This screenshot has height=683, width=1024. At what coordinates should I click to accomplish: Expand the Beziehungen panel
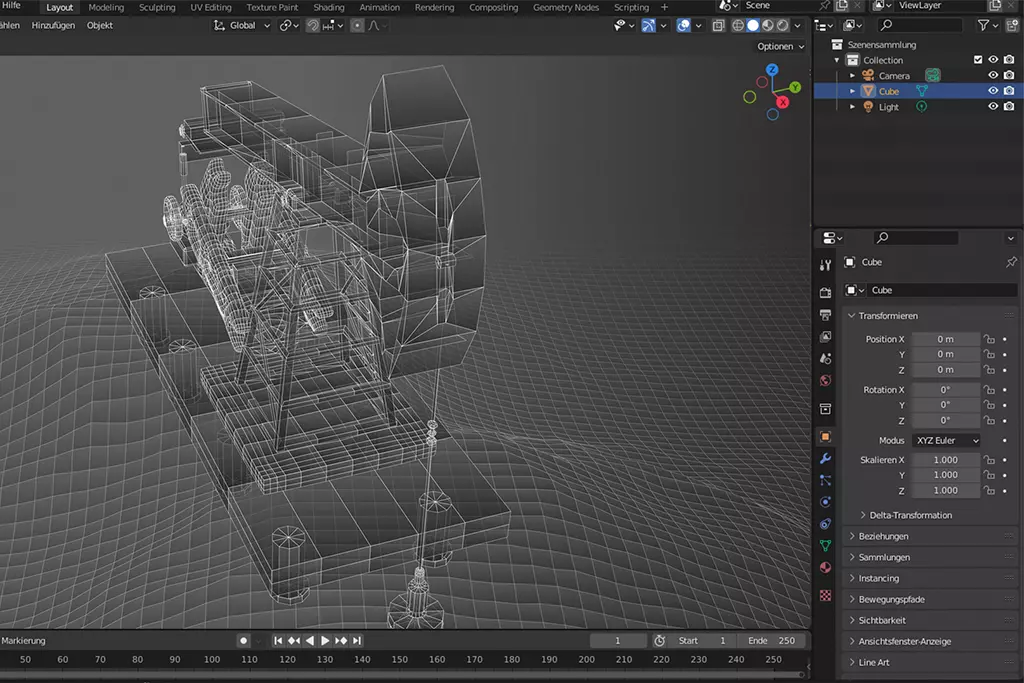pos(883,536)
